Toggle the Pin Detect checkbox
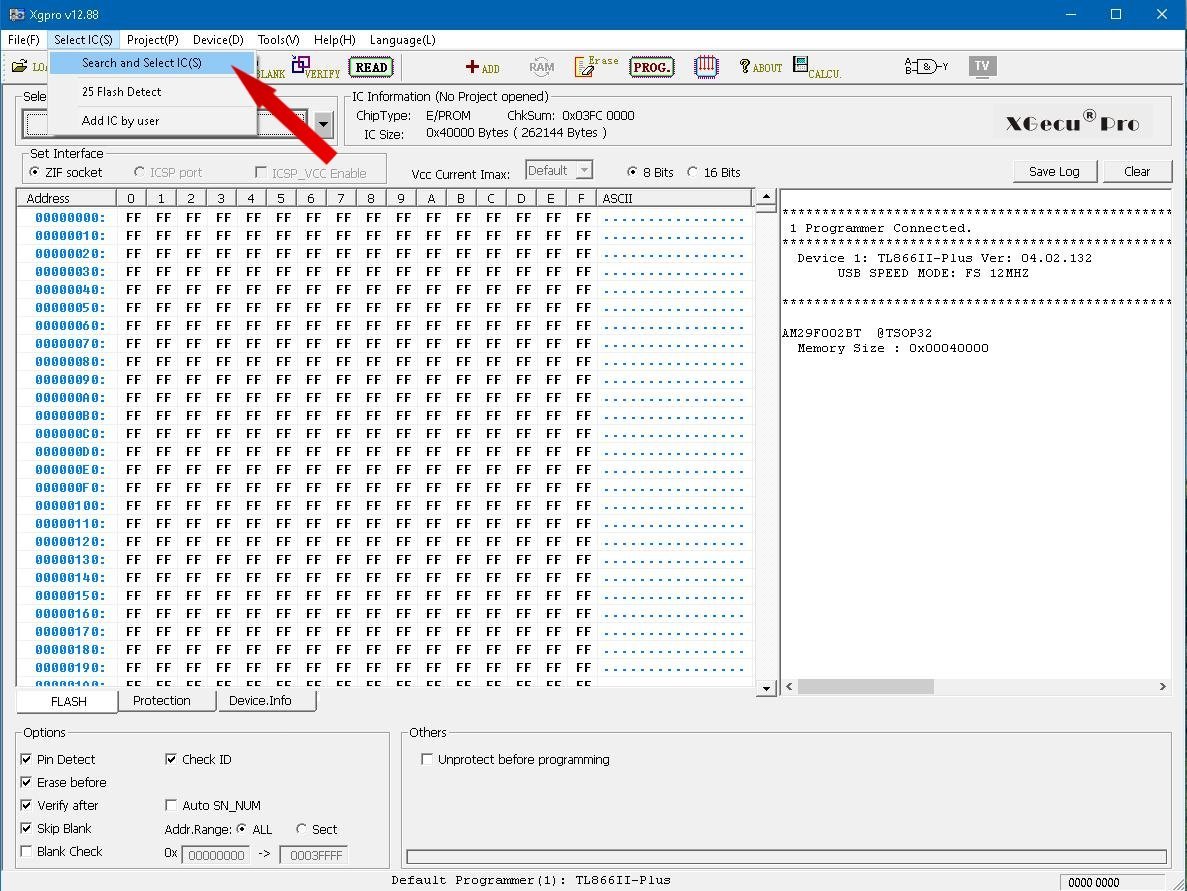 tap(26, 759)
